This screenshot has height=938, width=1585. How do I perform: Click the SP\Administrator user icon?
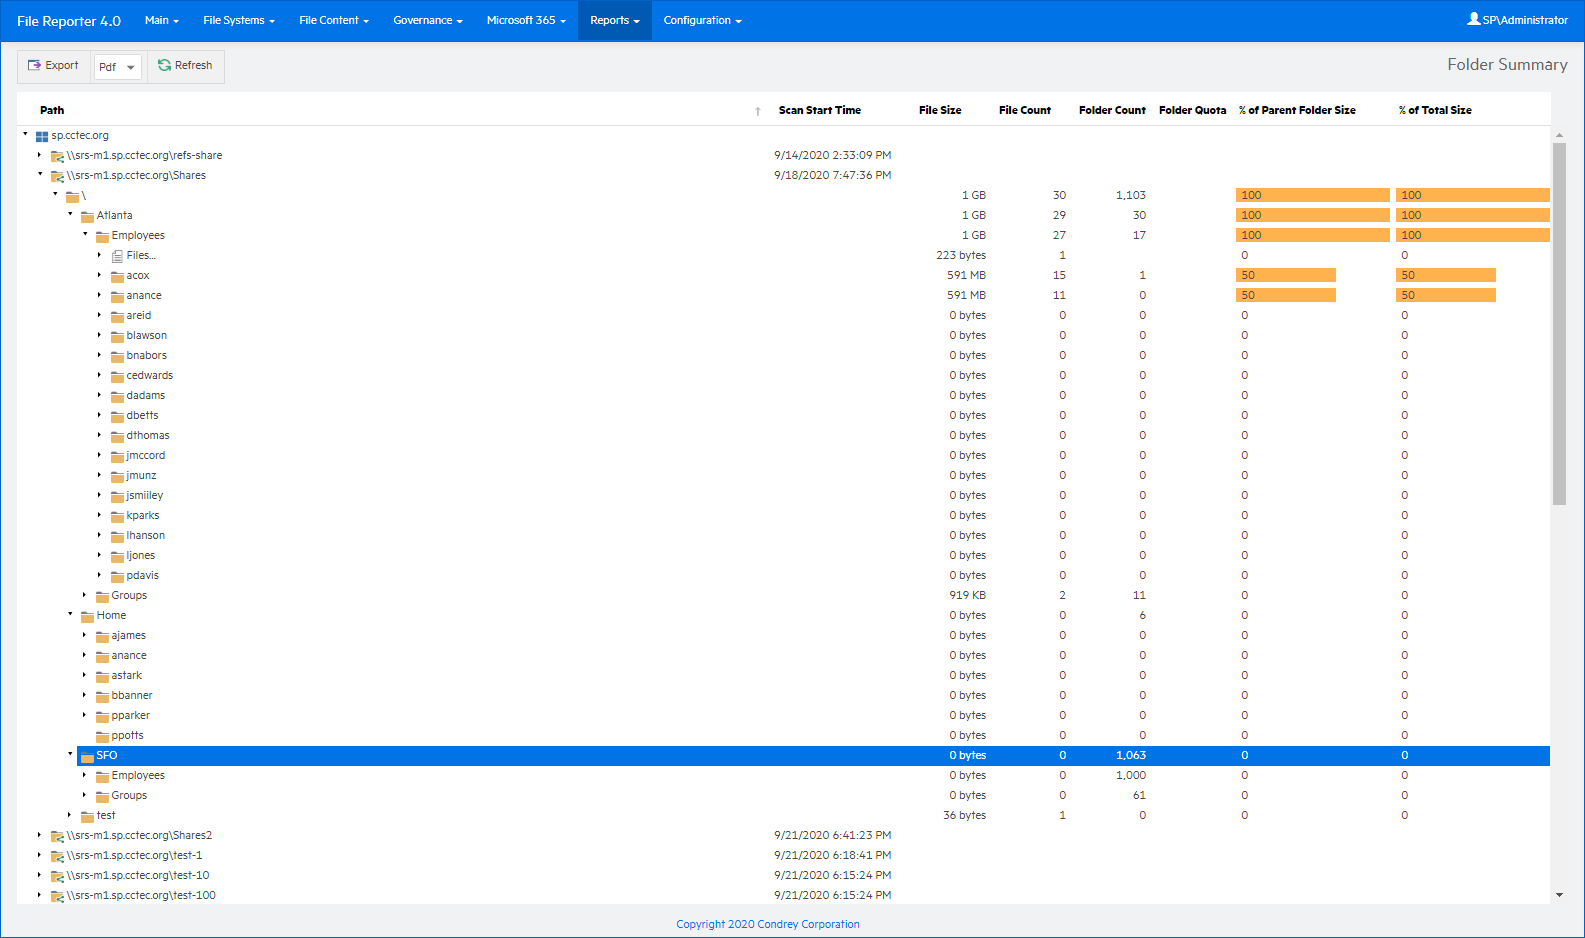tap(1473, 19)
